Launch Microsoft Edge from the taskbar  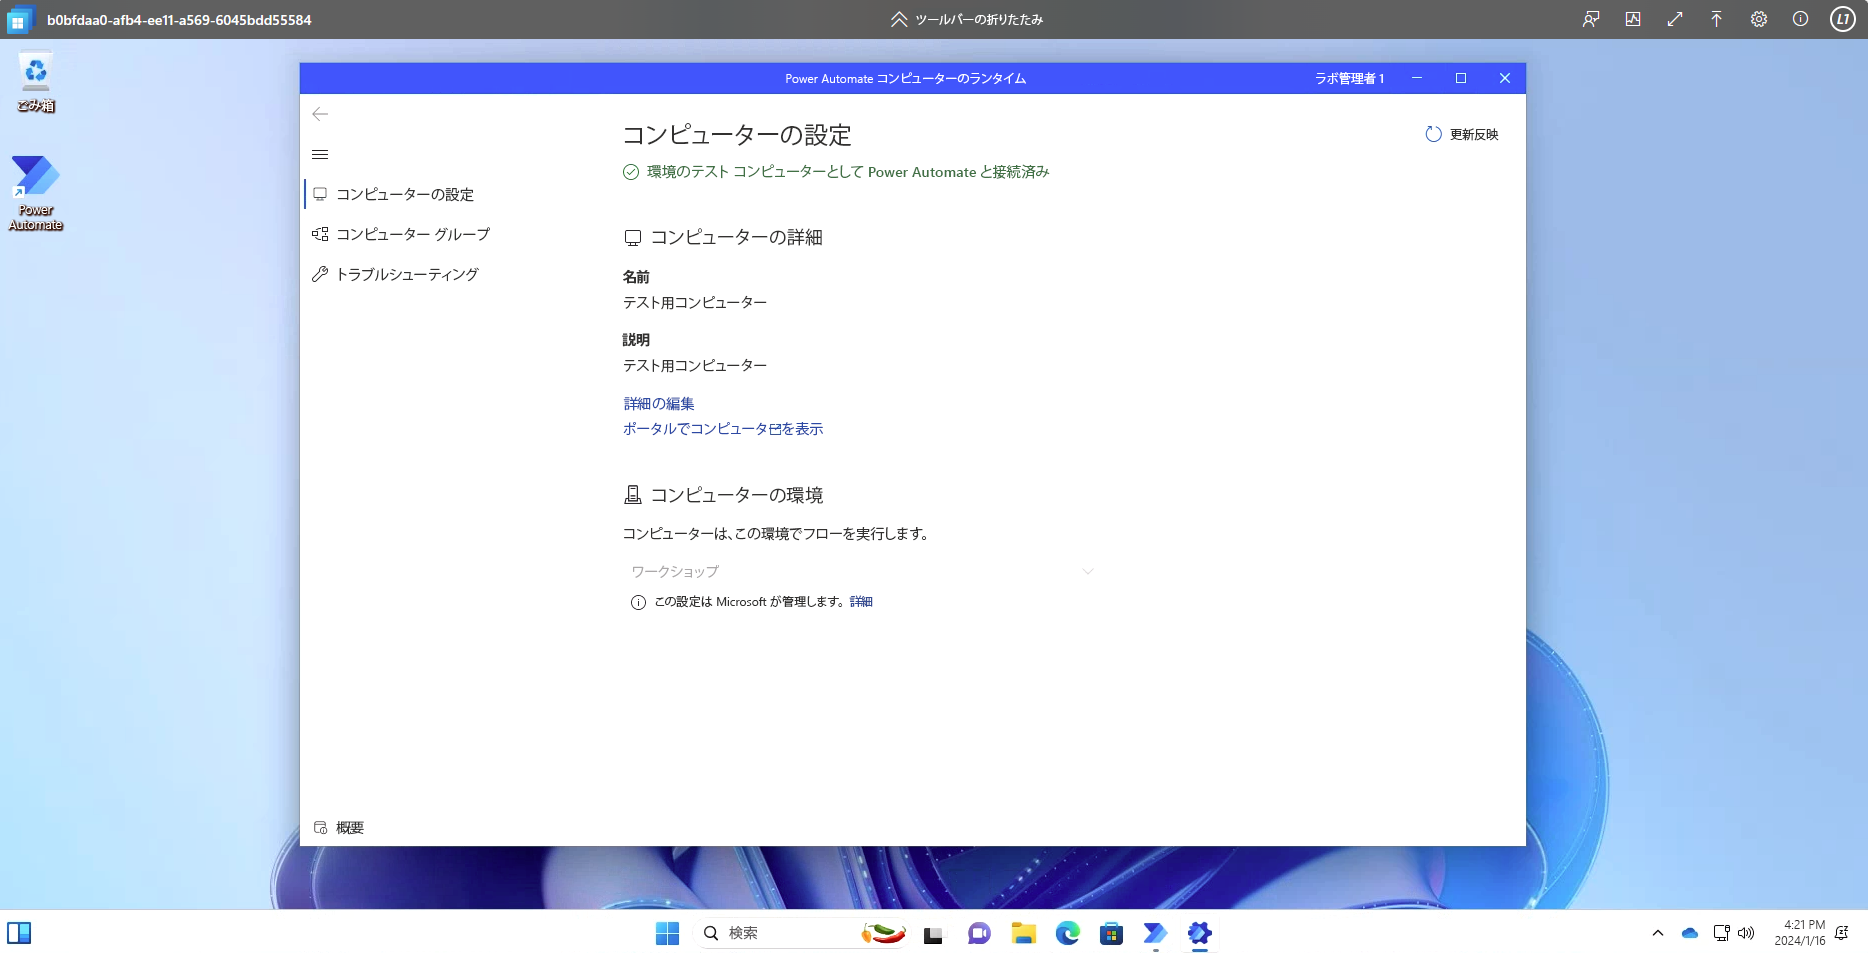pyautogui.click(x=1067, y=933)
